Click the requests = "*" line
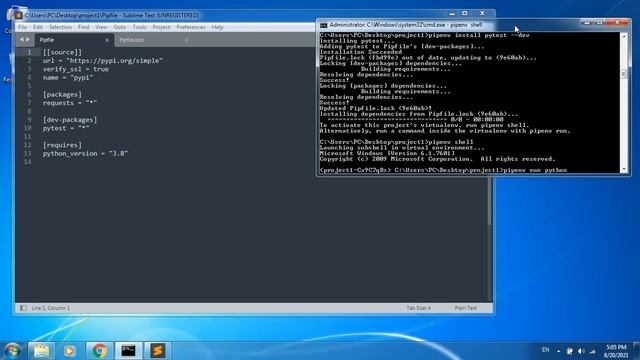Viewport: 640px width, 360px height. pos(70,103)
